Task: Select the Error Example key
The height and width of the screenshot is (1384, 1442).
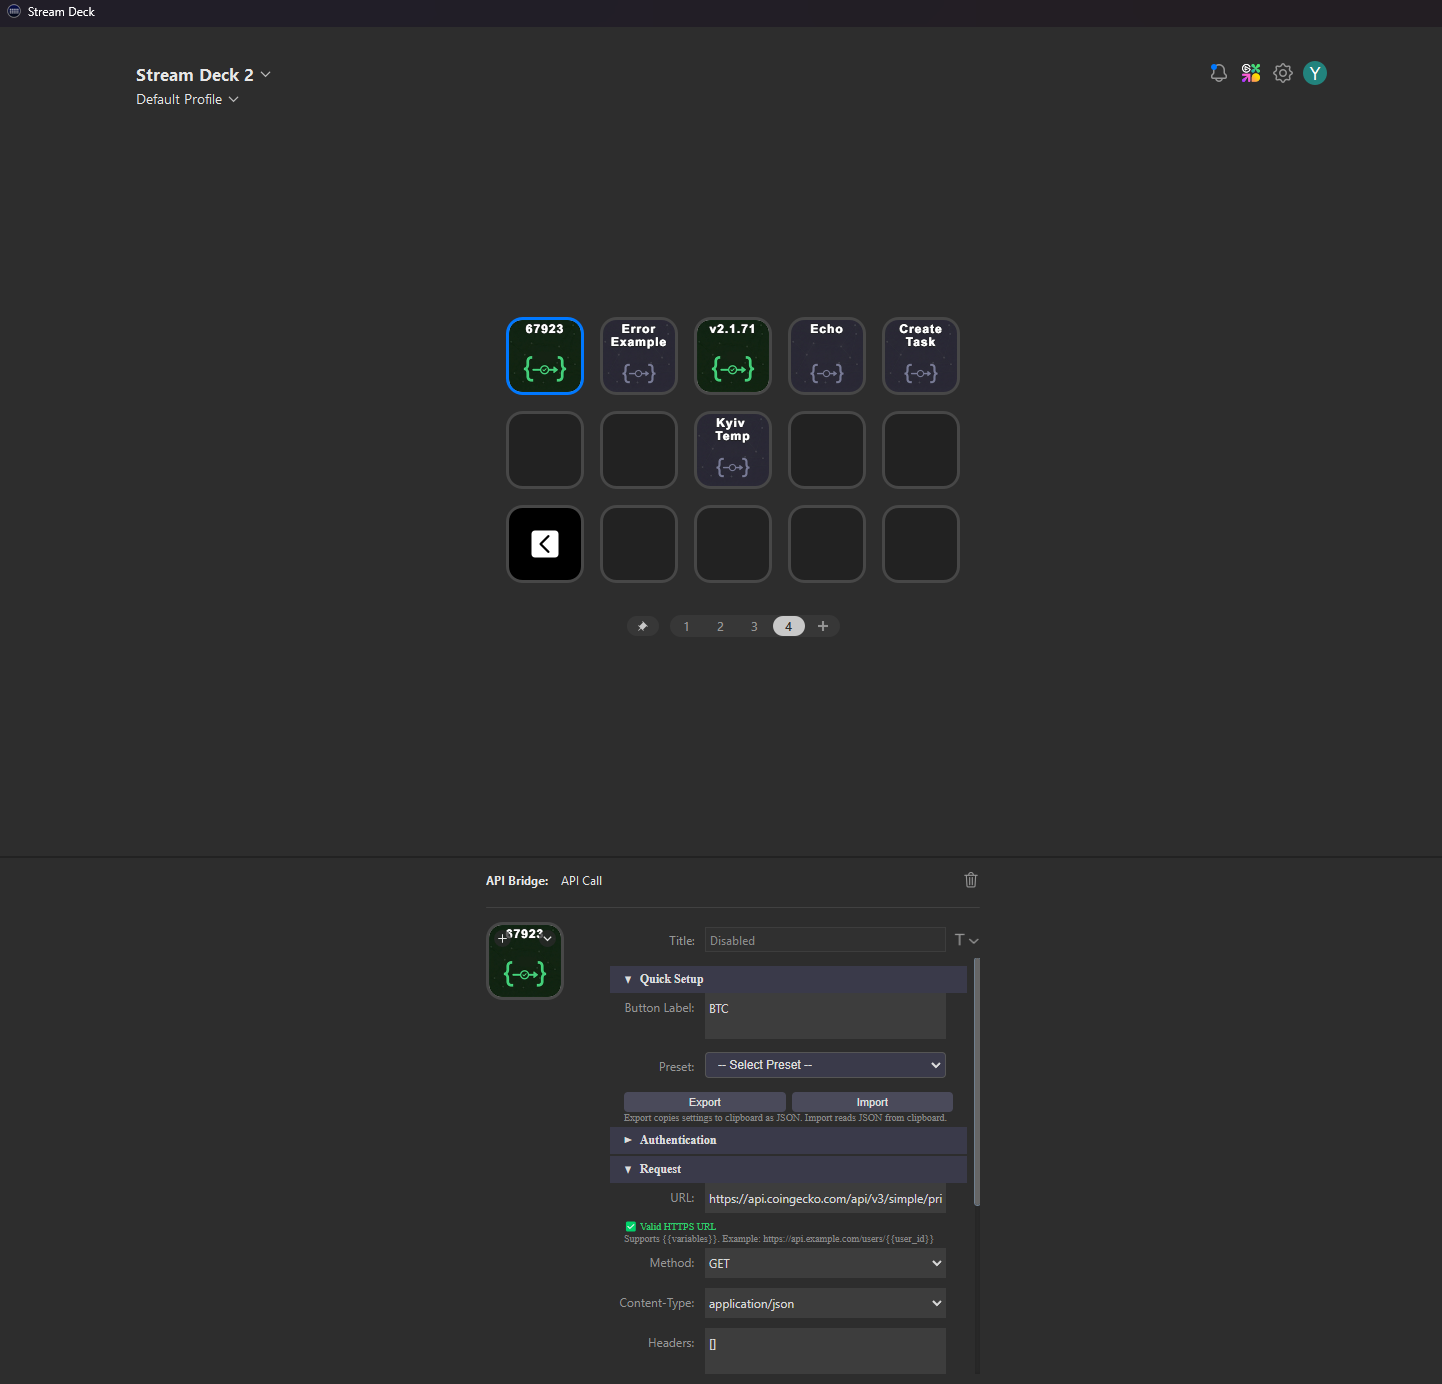Action: click(638, 355)
